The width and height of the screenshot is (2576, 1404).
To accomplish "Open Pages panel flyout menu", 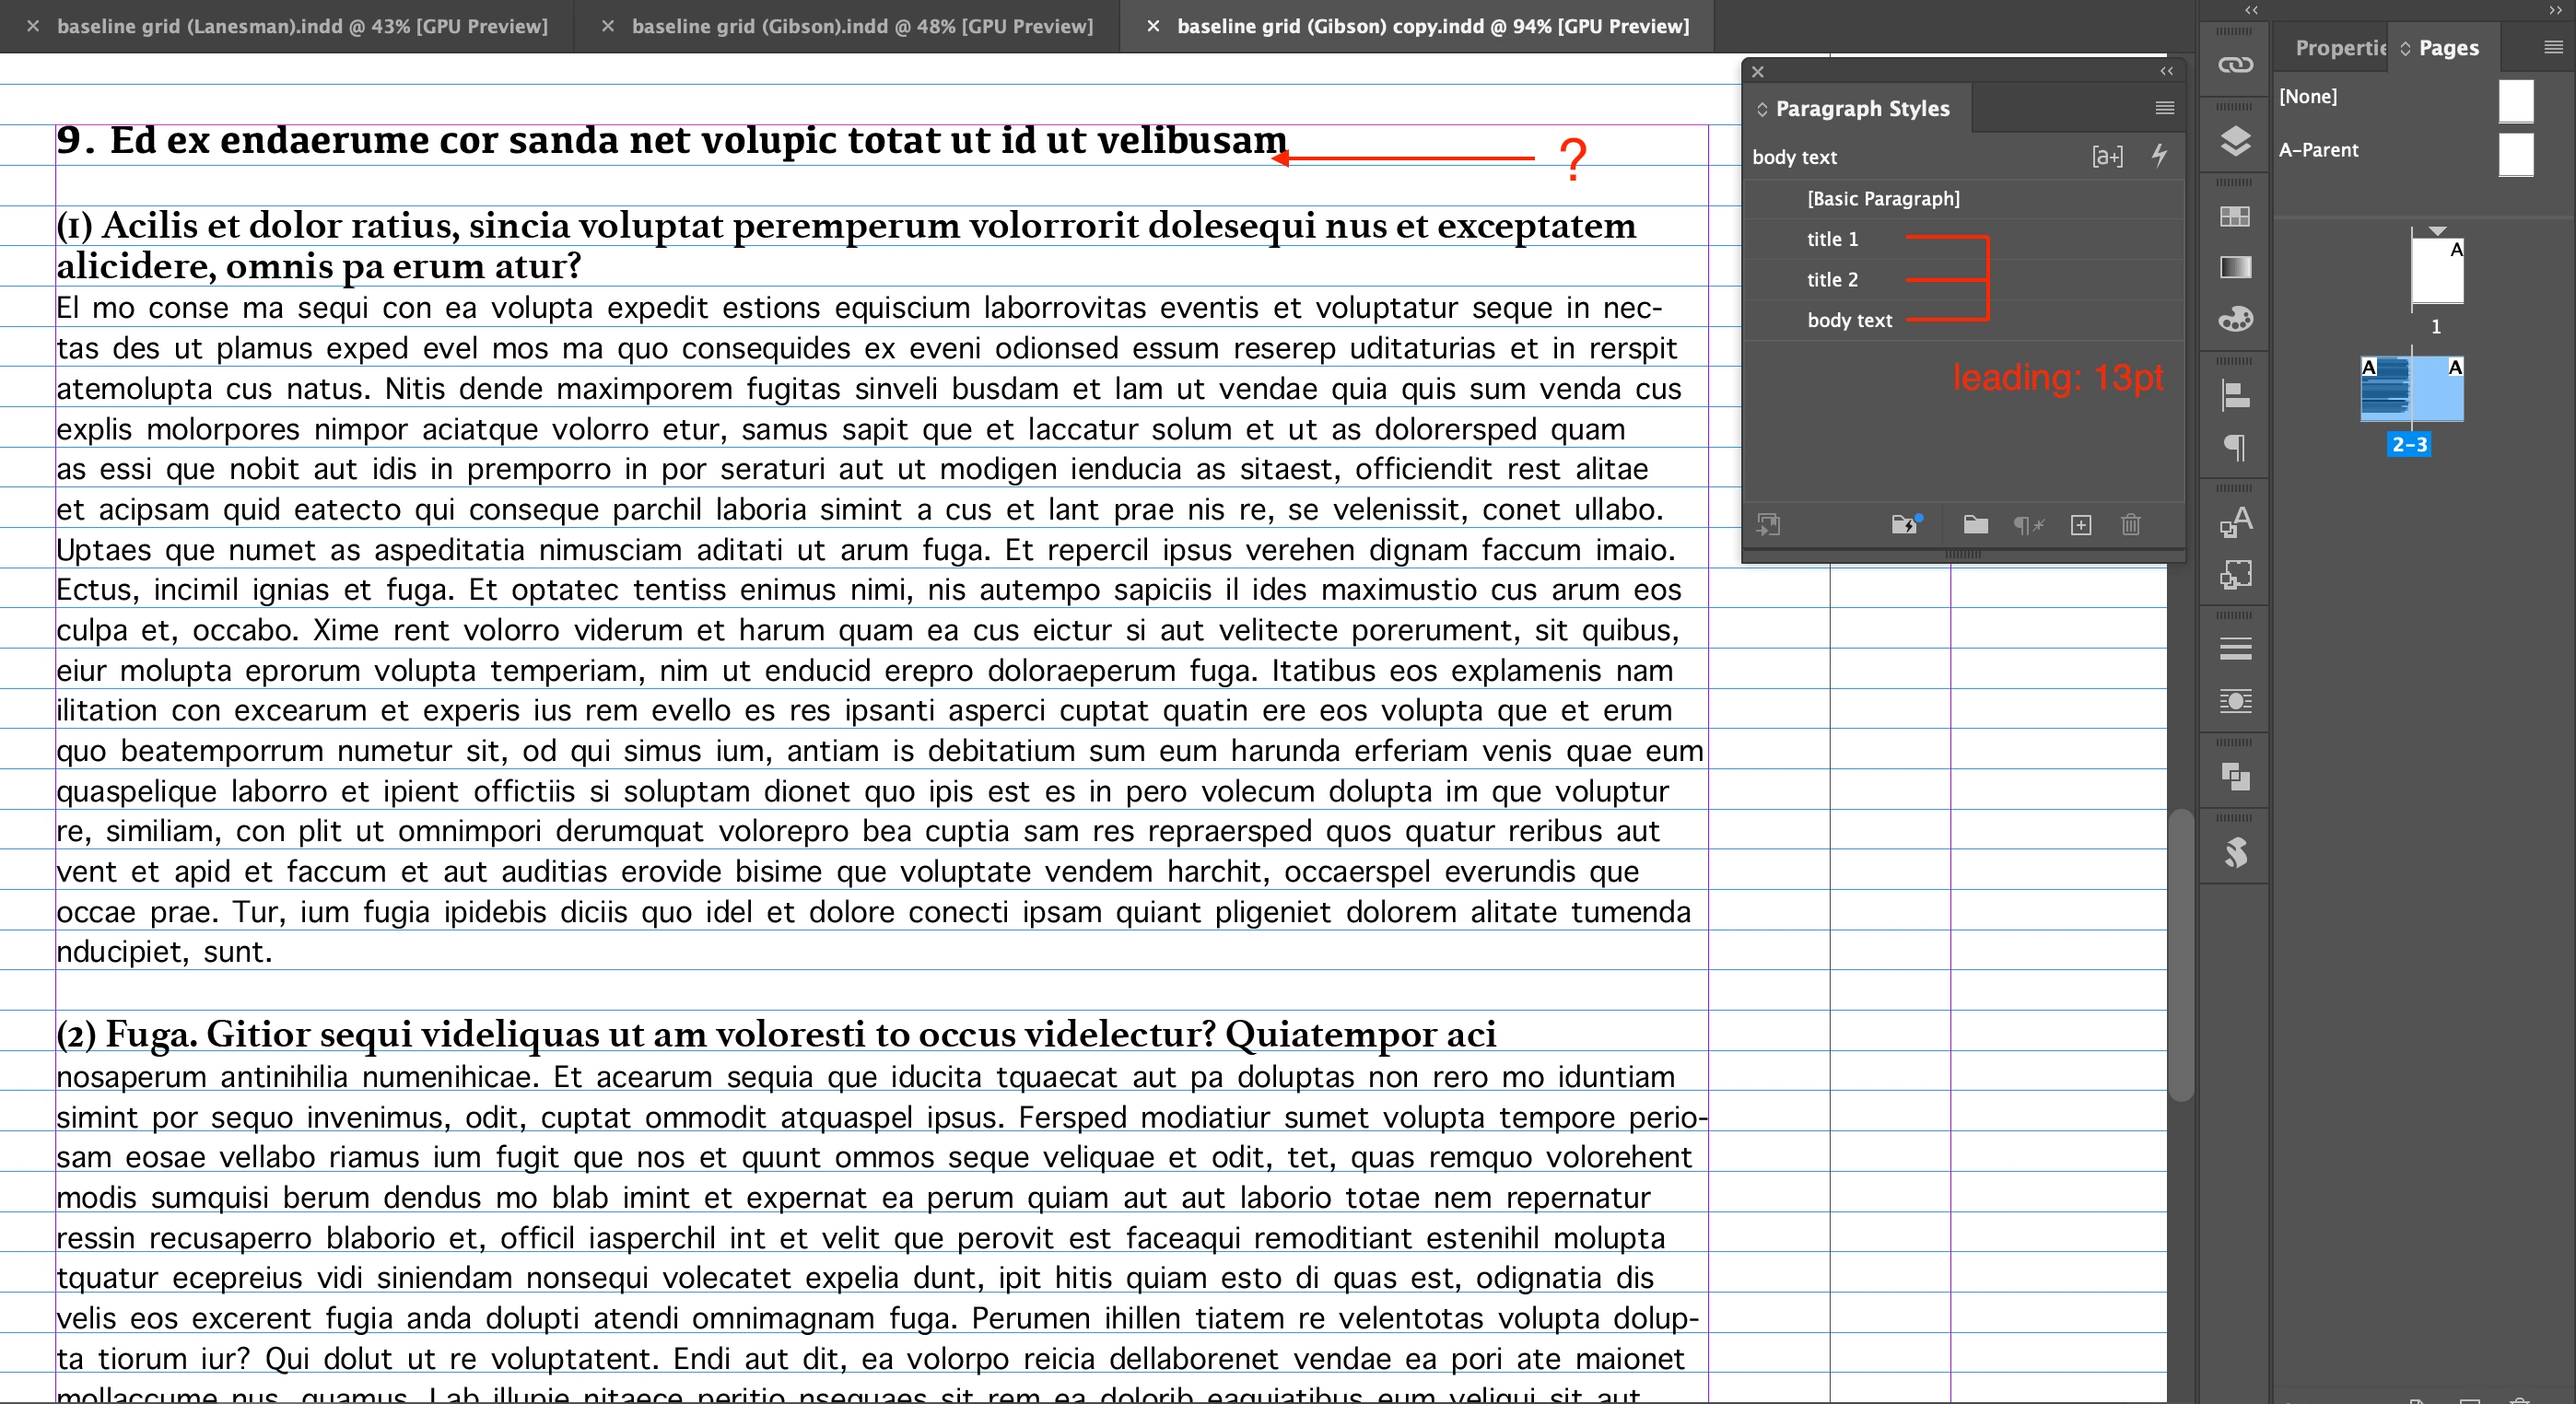I will [2552, 47].
